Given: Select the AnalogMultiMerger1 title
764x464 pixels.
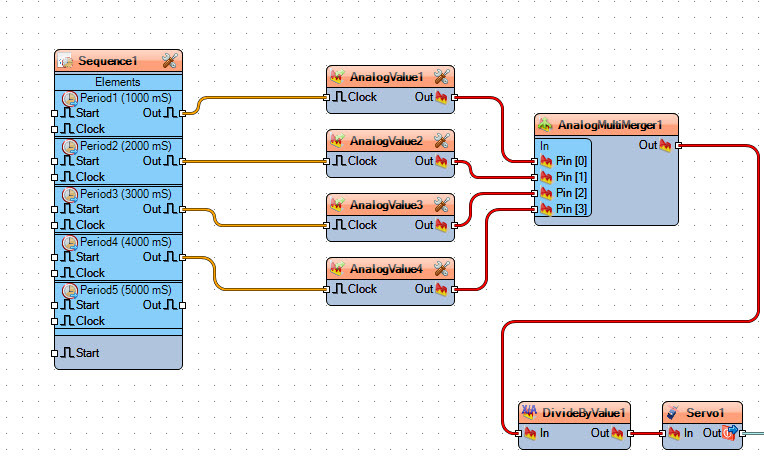Looking at the screenshot, I should click(x=610, y=125).
